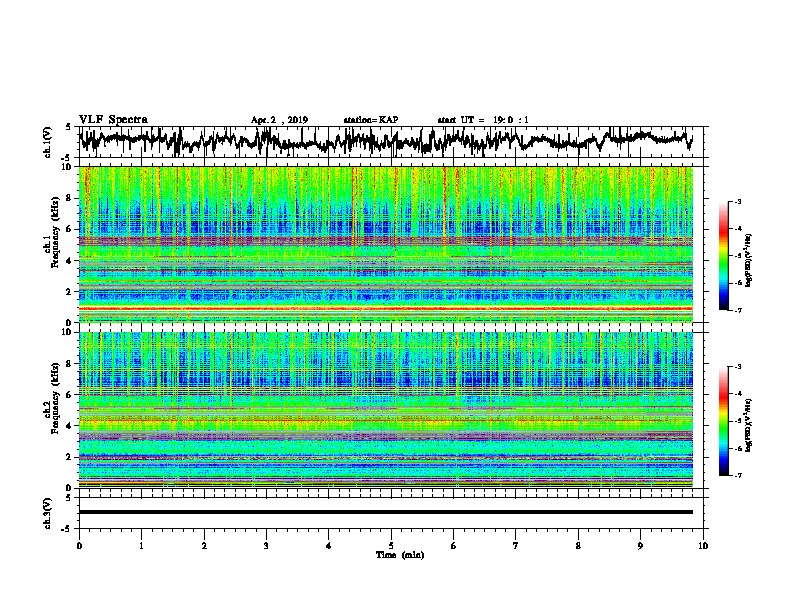Click the "station=KAP" header text
This screenshot has width=792, height=612.
(371, 120)
